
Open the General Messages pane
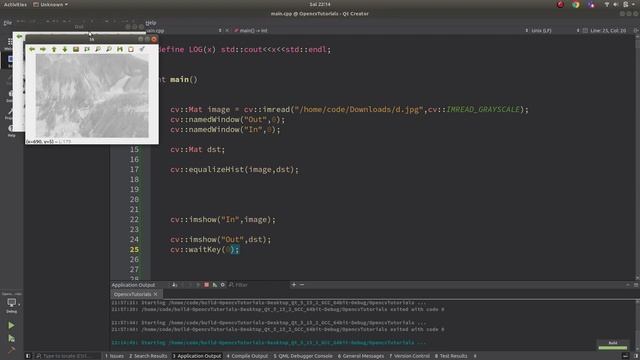(361, 356)
